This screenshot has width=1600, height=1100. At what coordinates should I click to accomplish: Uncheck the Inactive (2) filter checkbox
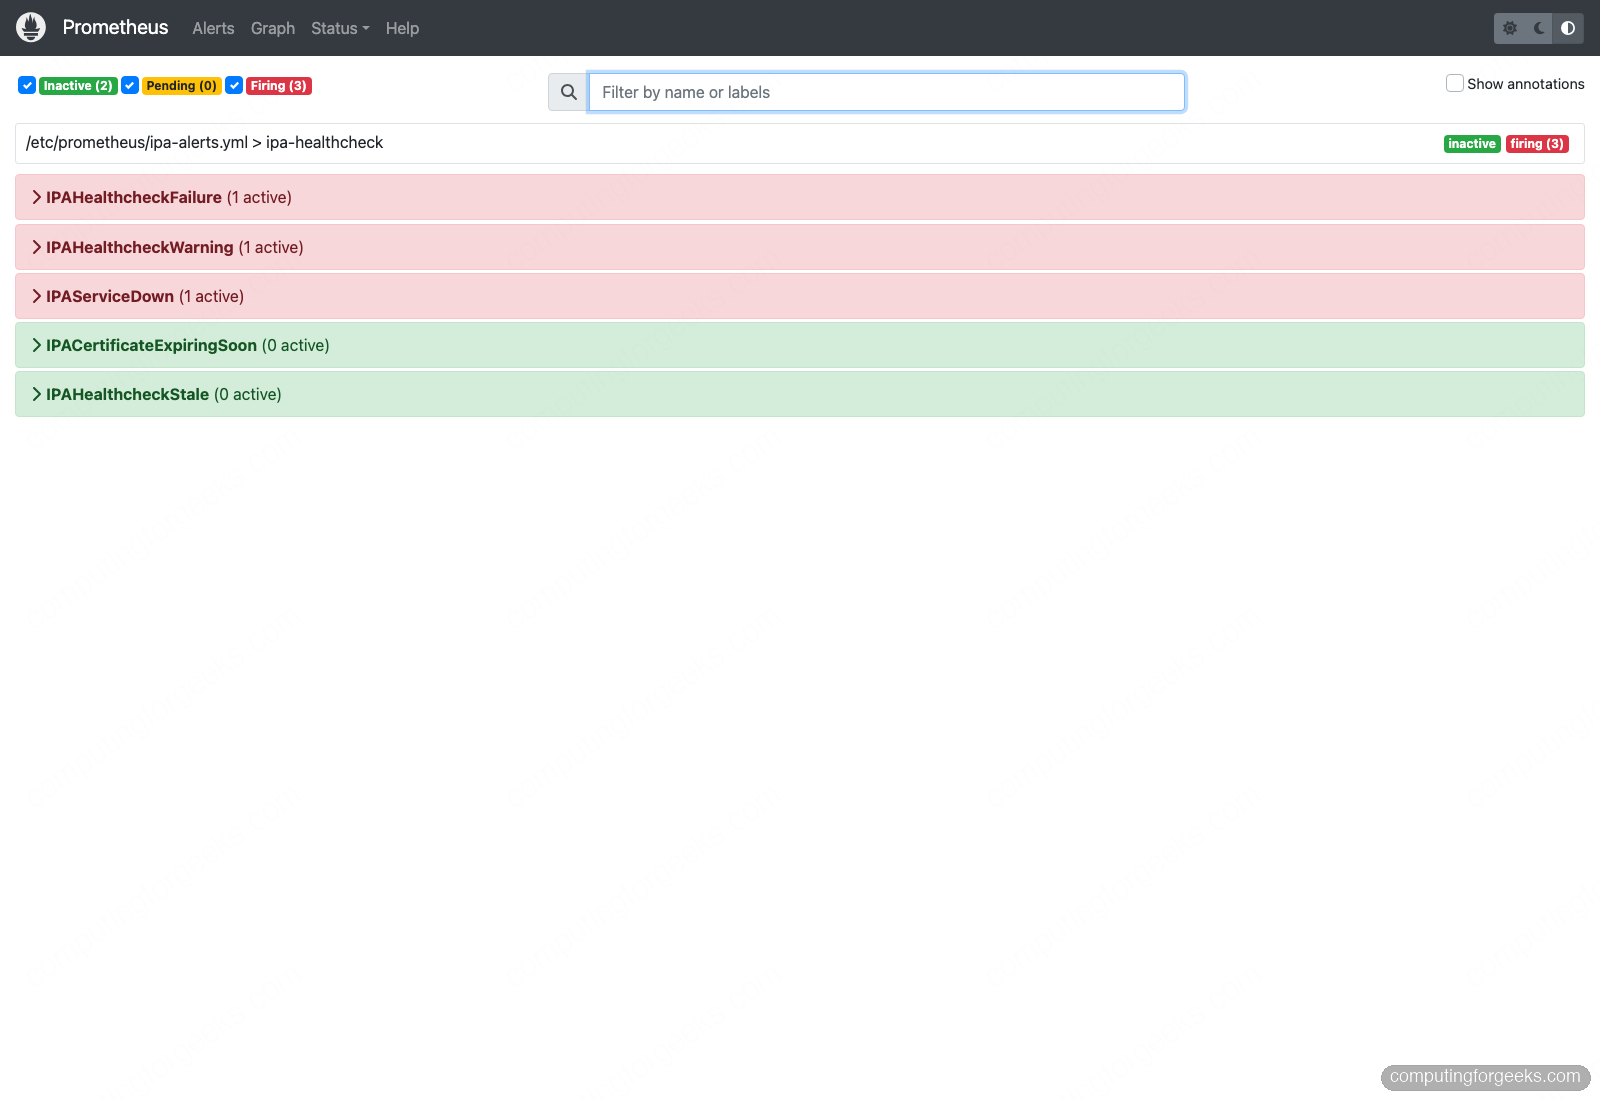[x=27, y=85]
